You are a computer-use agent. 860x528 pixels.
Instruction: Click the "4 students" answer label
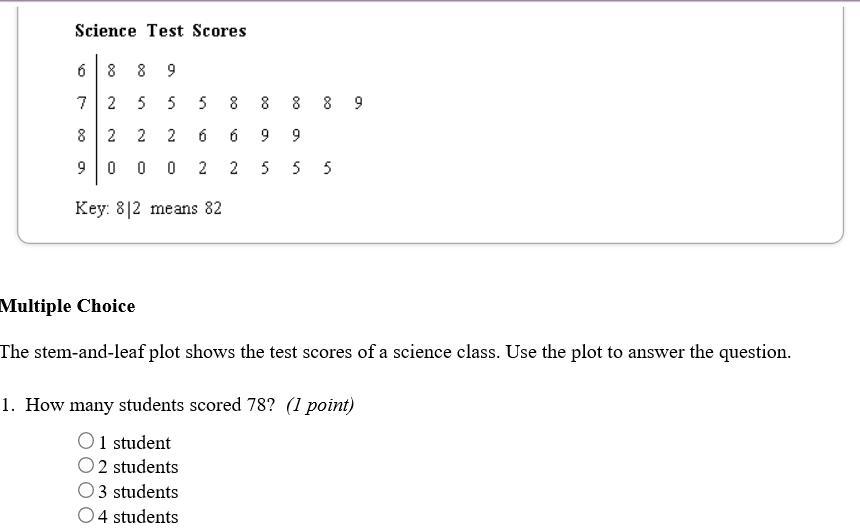(138, 516)
